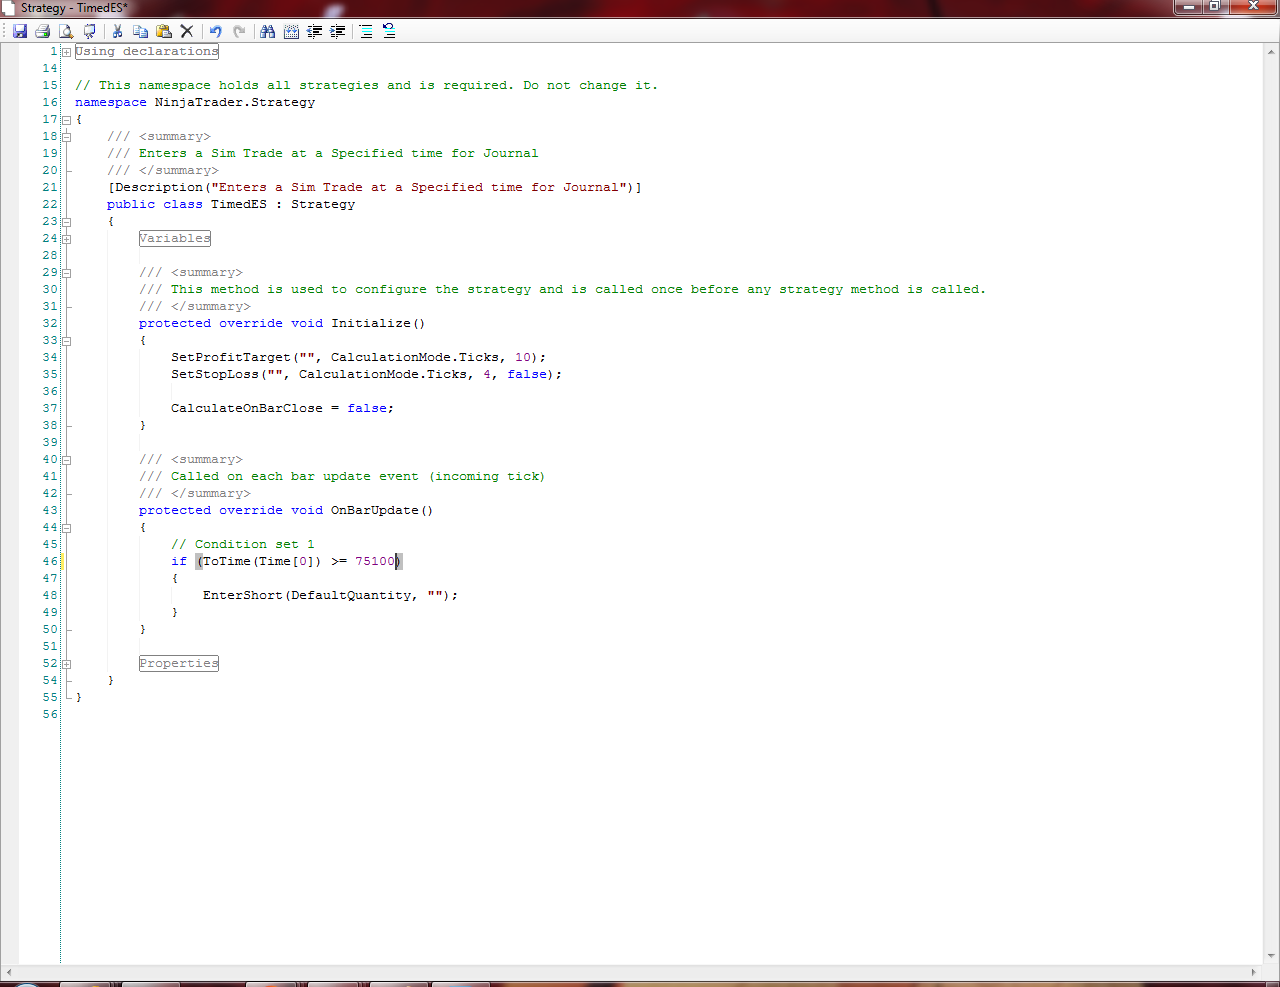Click the 'public class TimedES : Strategy' line

tap(231, 205)
